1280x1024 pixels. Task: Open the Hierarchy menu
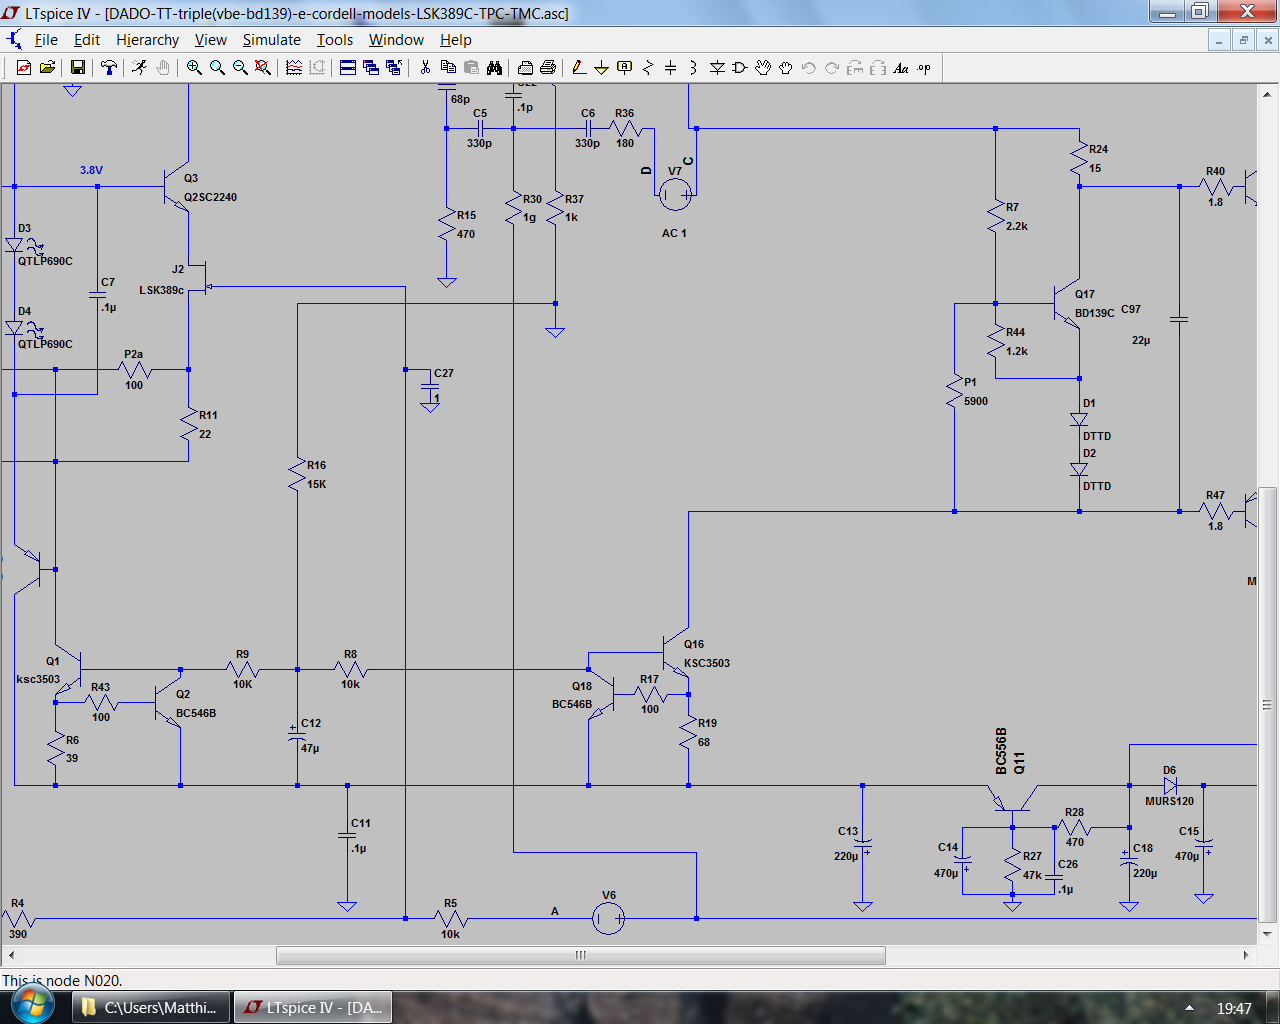pos(147,40)
